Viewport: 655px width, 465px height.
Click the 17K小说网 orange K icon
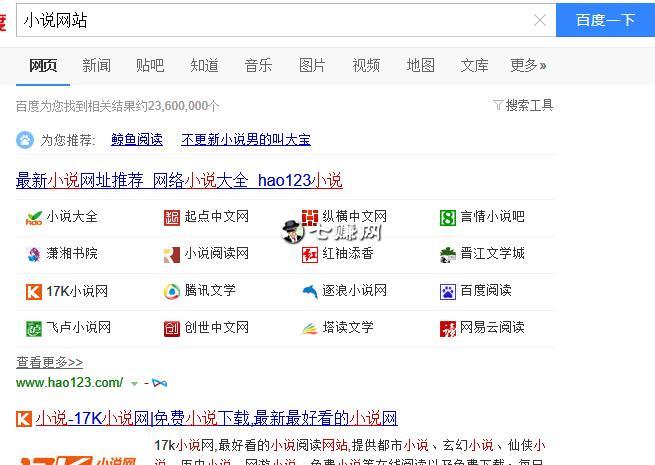pyautogui.click(x=34, y=292)
